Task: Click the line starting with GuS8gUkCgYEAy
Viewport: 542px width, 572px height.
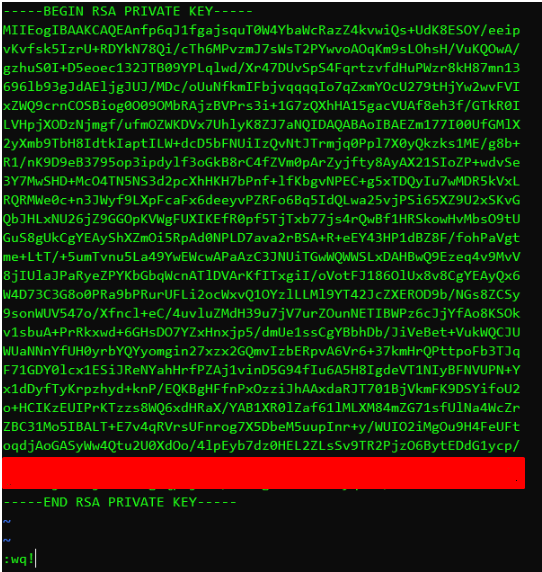Action: (262, 238)
